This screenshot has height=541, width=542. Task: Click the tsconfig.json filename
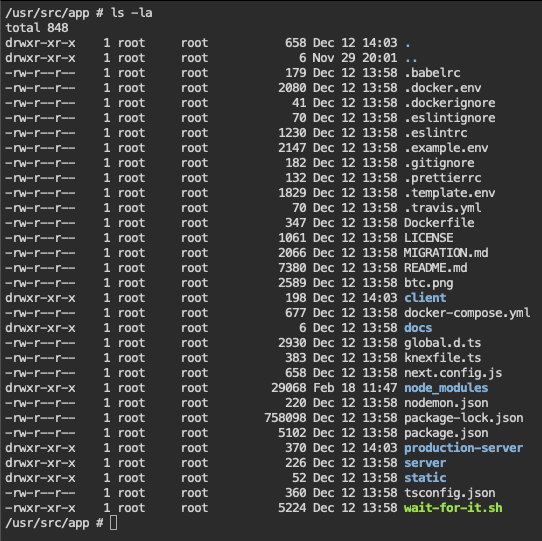(450, 493)
